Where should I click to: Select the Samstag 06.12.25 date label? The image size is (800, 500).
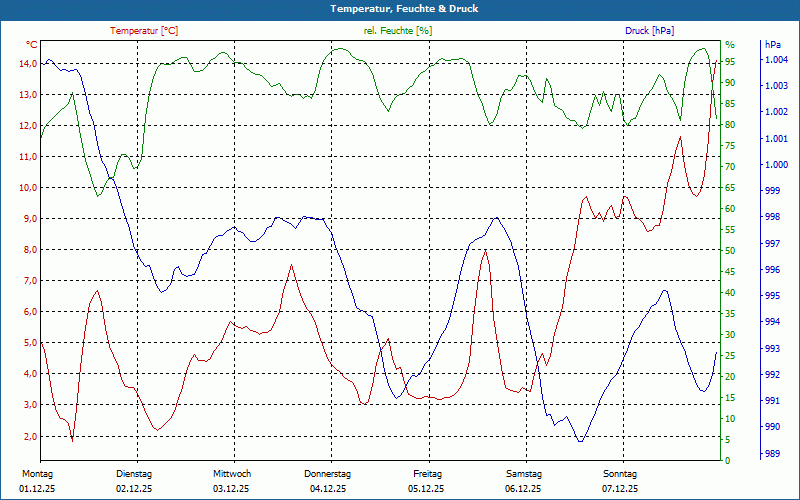click(523, 481)
